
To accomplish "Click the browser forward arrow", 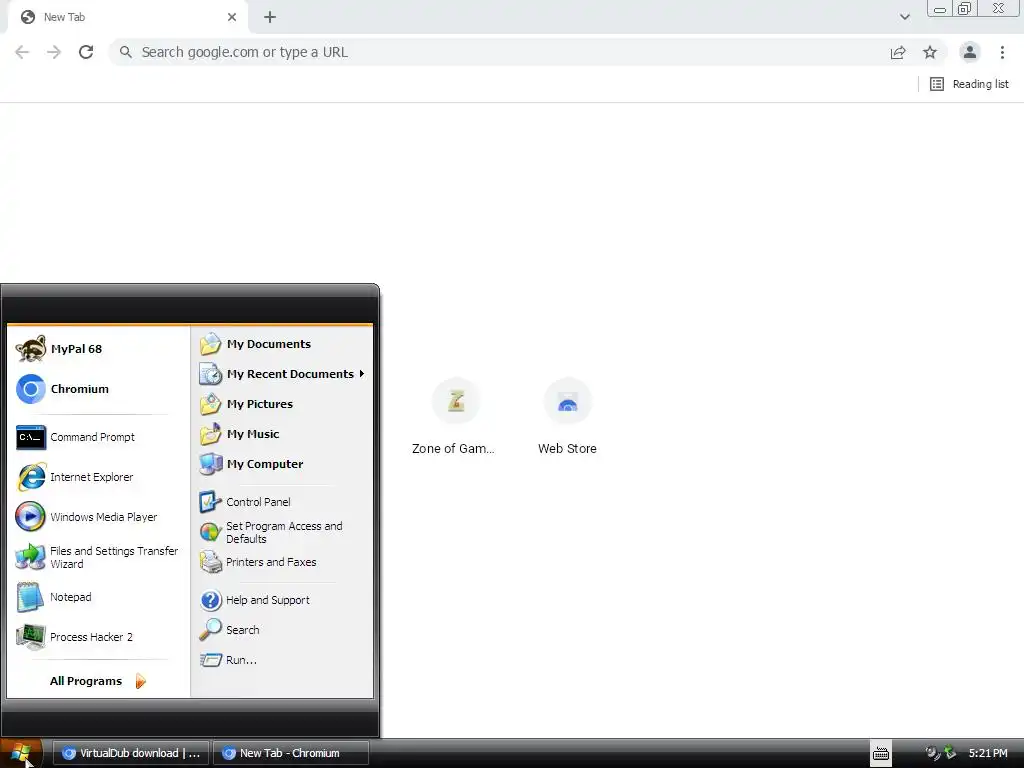I will 54,52.
